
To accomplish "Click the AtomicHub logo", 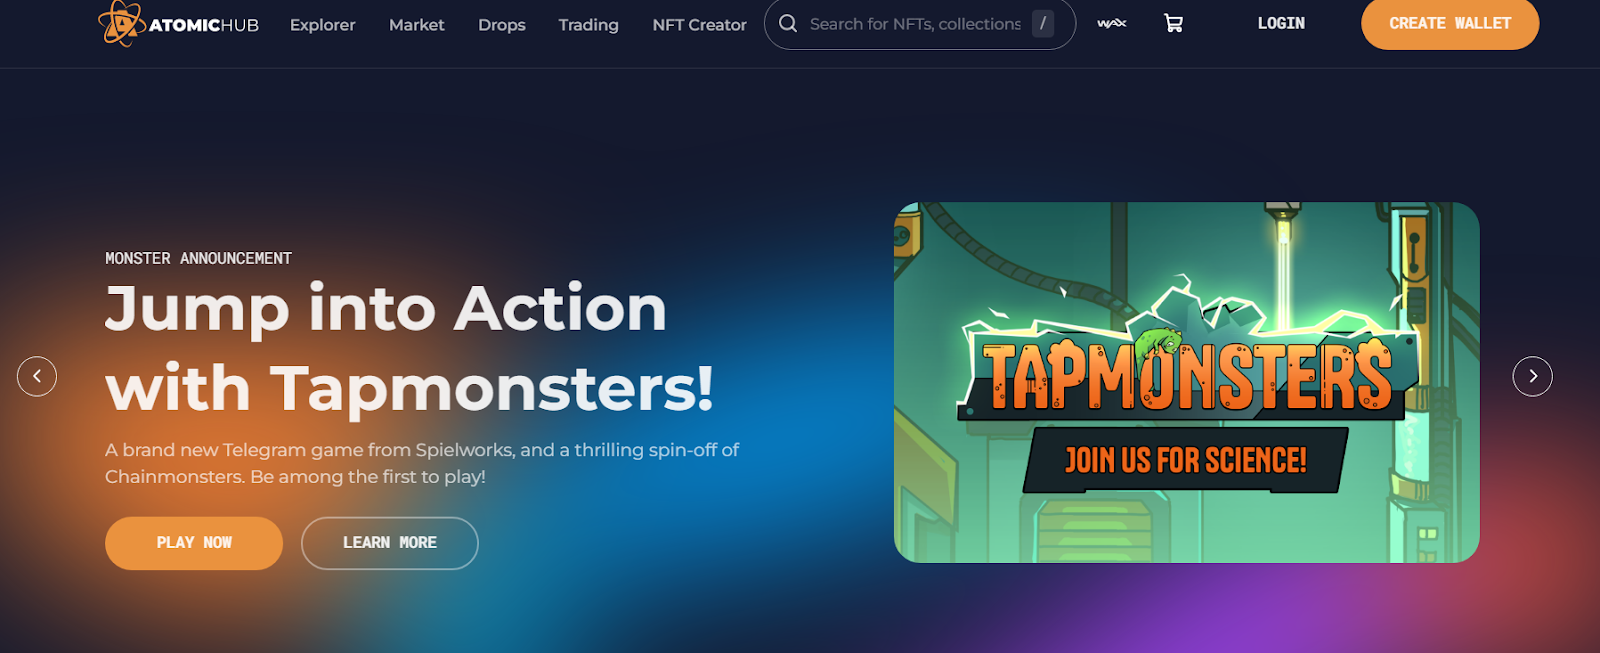I will 178,24.
